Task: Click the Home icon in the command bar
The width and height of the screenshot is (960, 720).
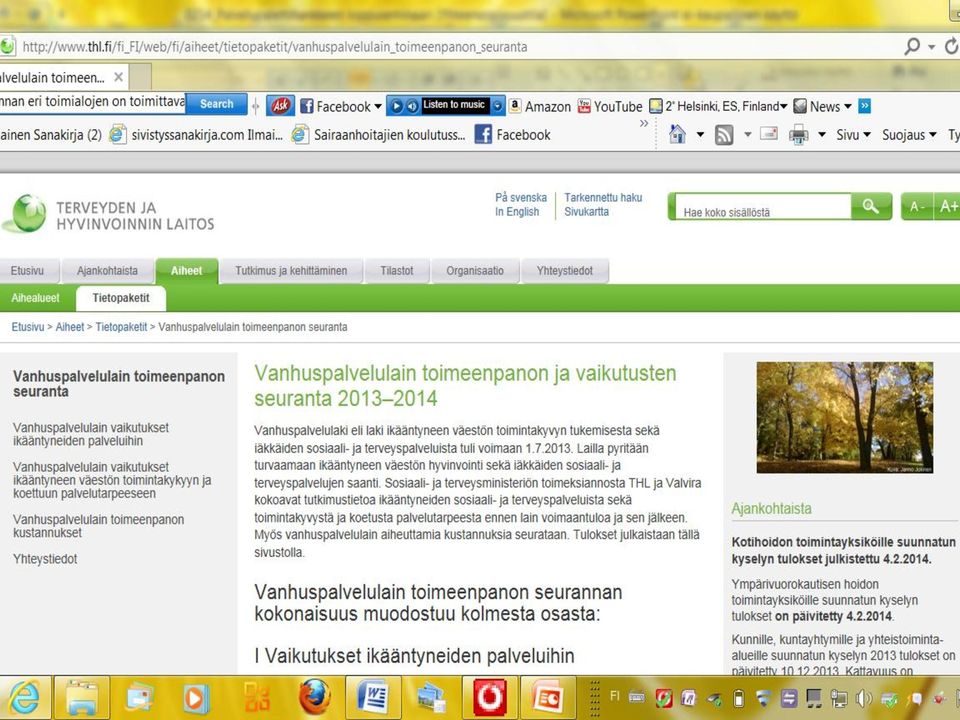Action: 677,134
